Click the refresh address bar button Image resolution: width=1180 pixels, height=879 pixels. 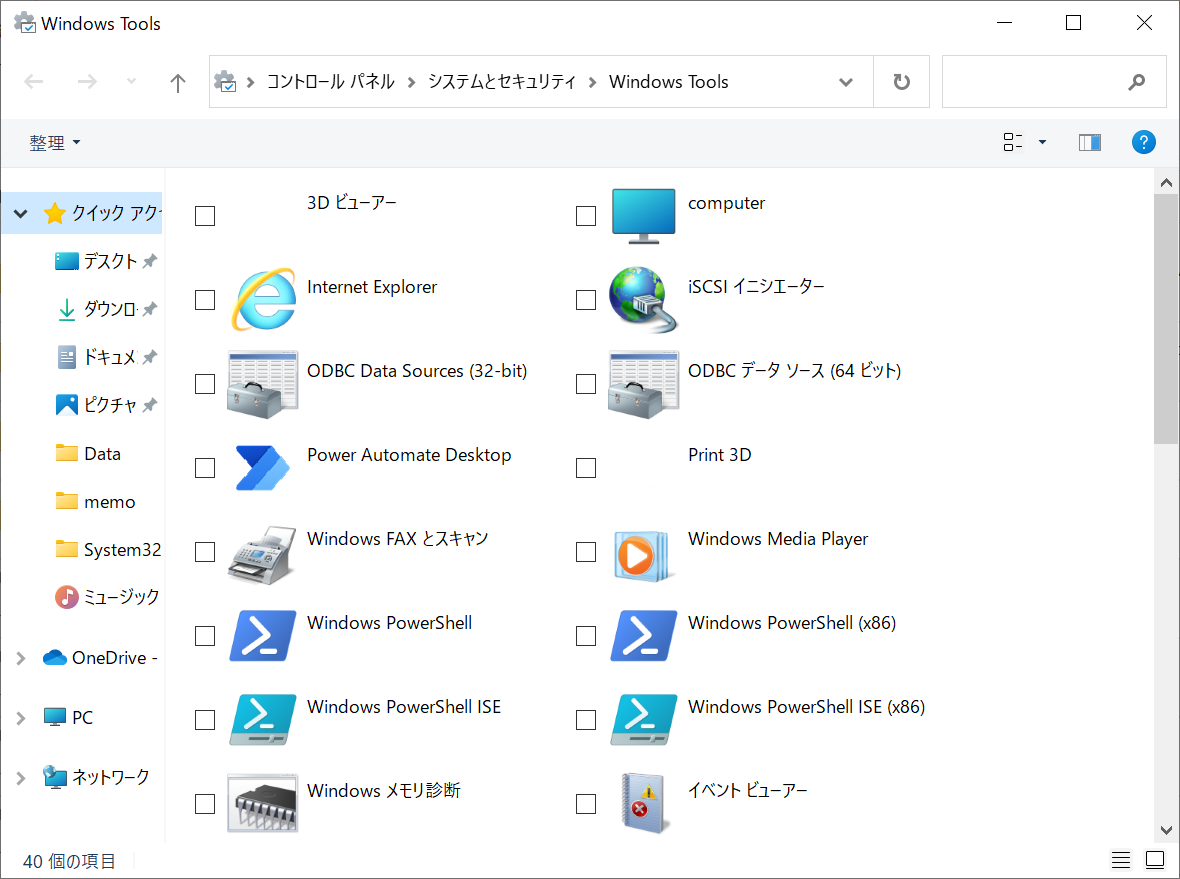click(902, 81)
